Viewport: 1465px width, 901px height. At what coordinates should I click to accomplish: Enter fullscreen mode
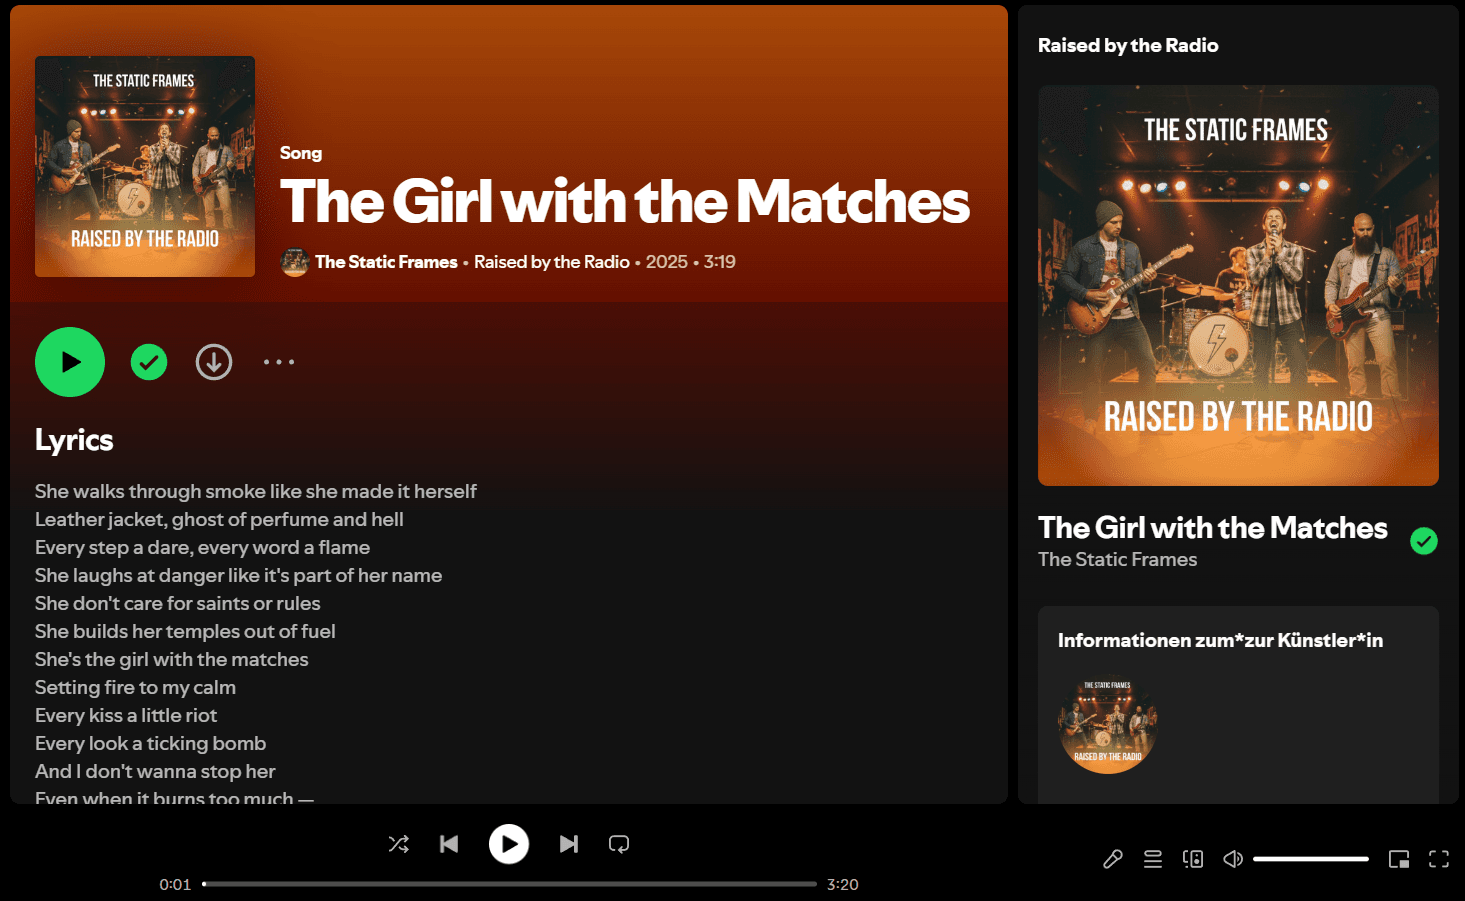[1439, 859]
